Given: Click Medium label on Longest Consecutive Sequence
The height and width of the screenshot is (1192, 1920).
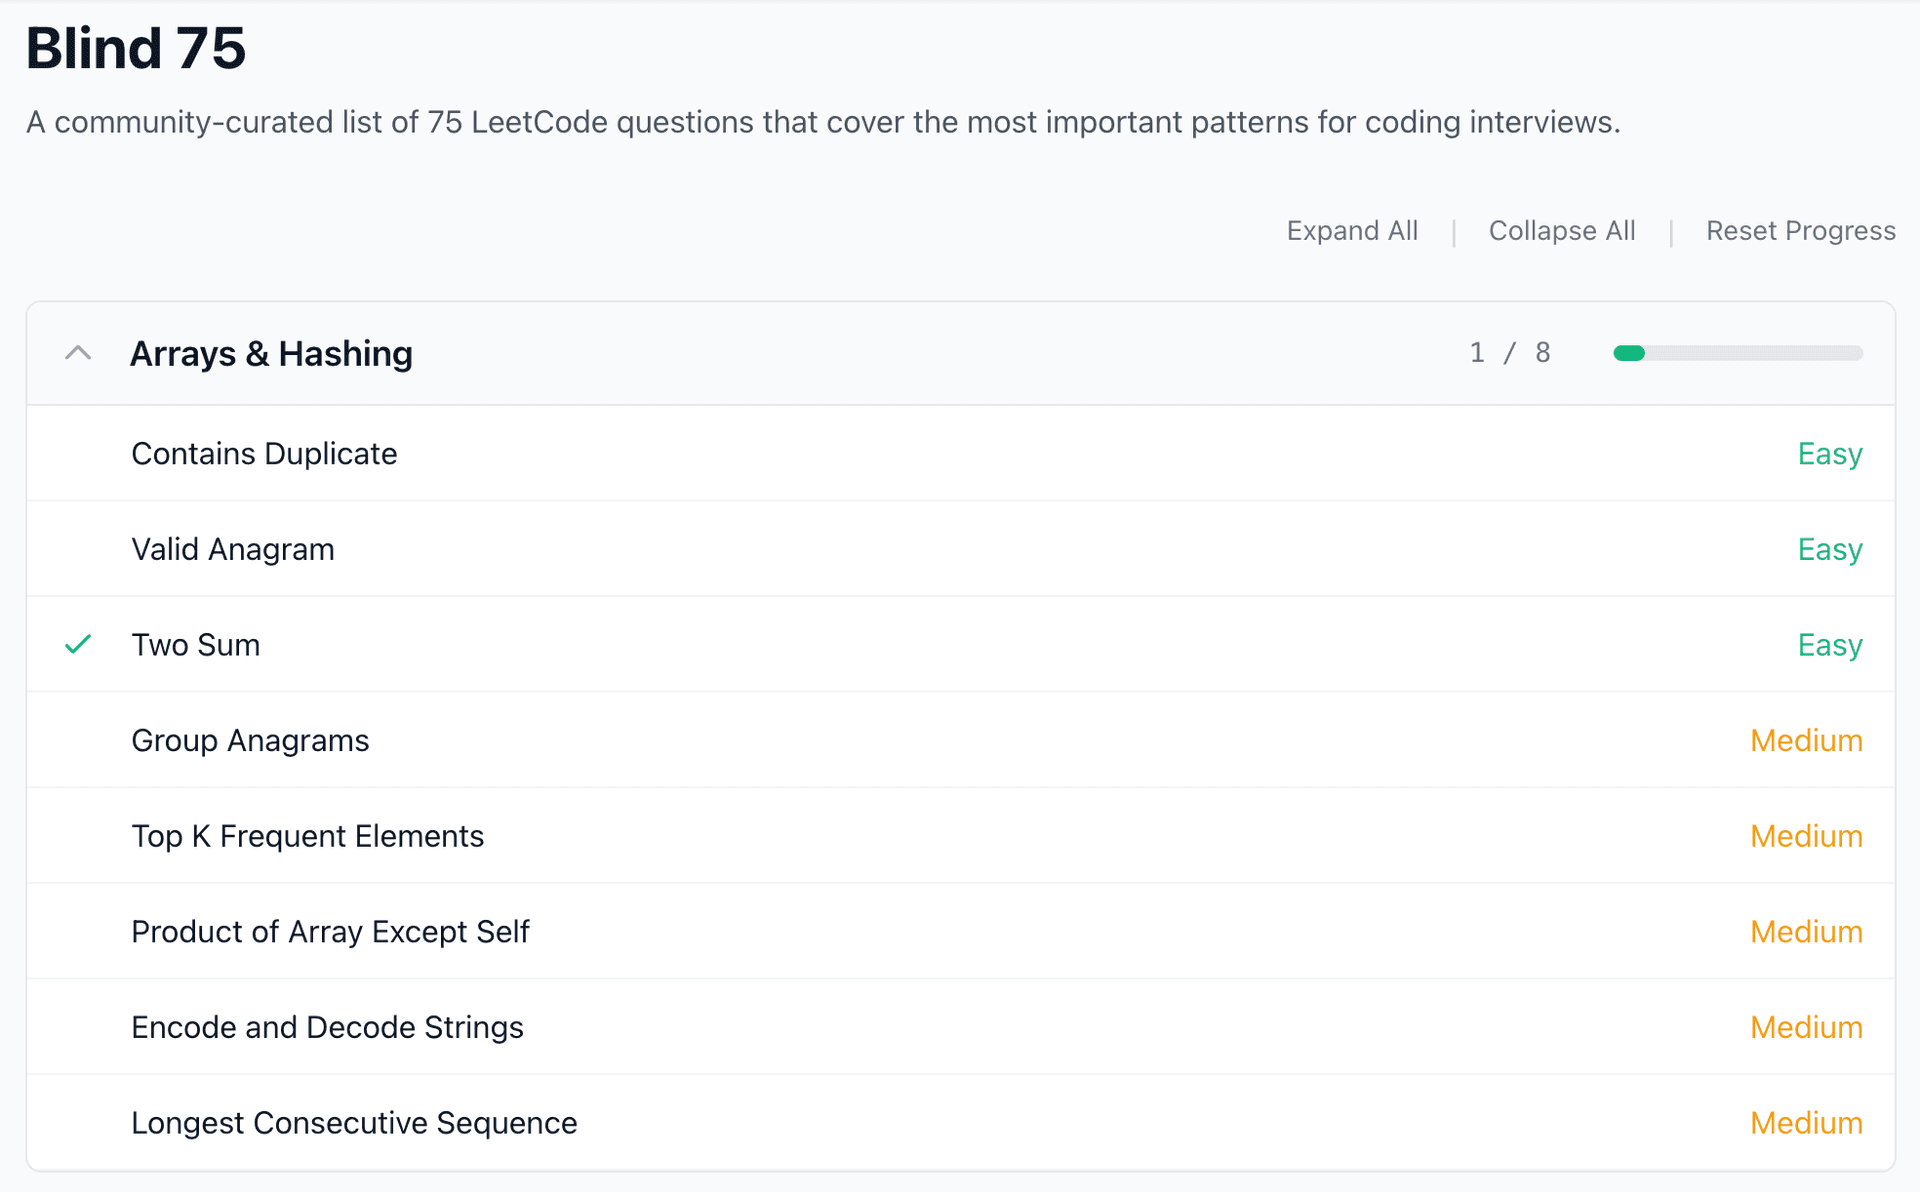Looking at the screenshot, I should coord(1805,1123).
